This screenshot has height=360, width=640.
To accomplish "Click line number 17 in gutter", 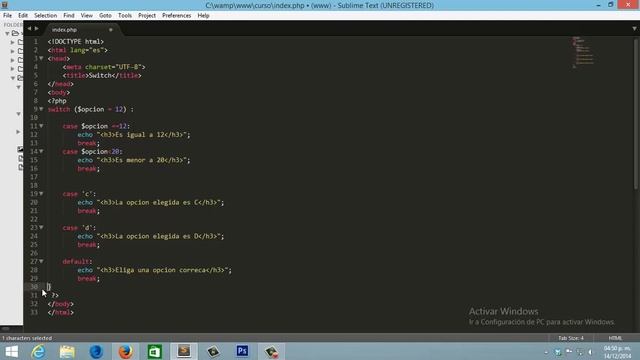I will tap(33, 177).
